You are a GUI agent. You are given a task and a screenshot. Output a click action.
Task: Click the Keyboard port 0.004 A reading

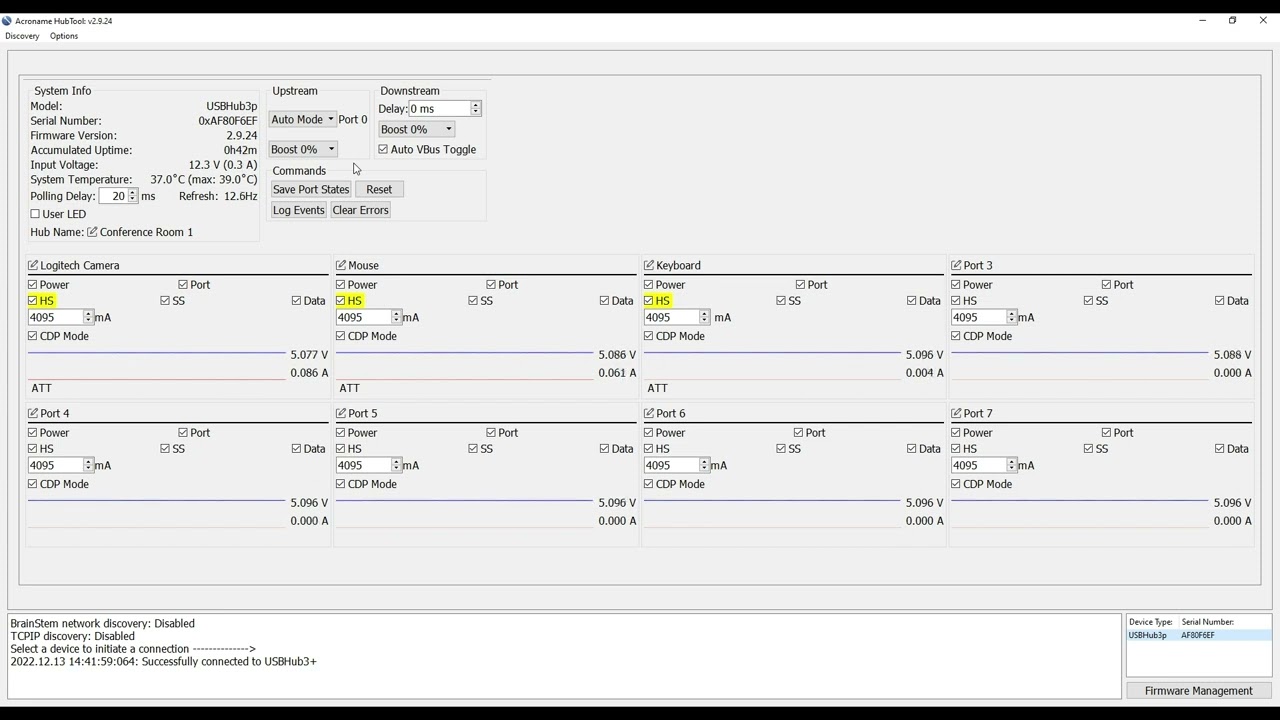coord(925,373)
